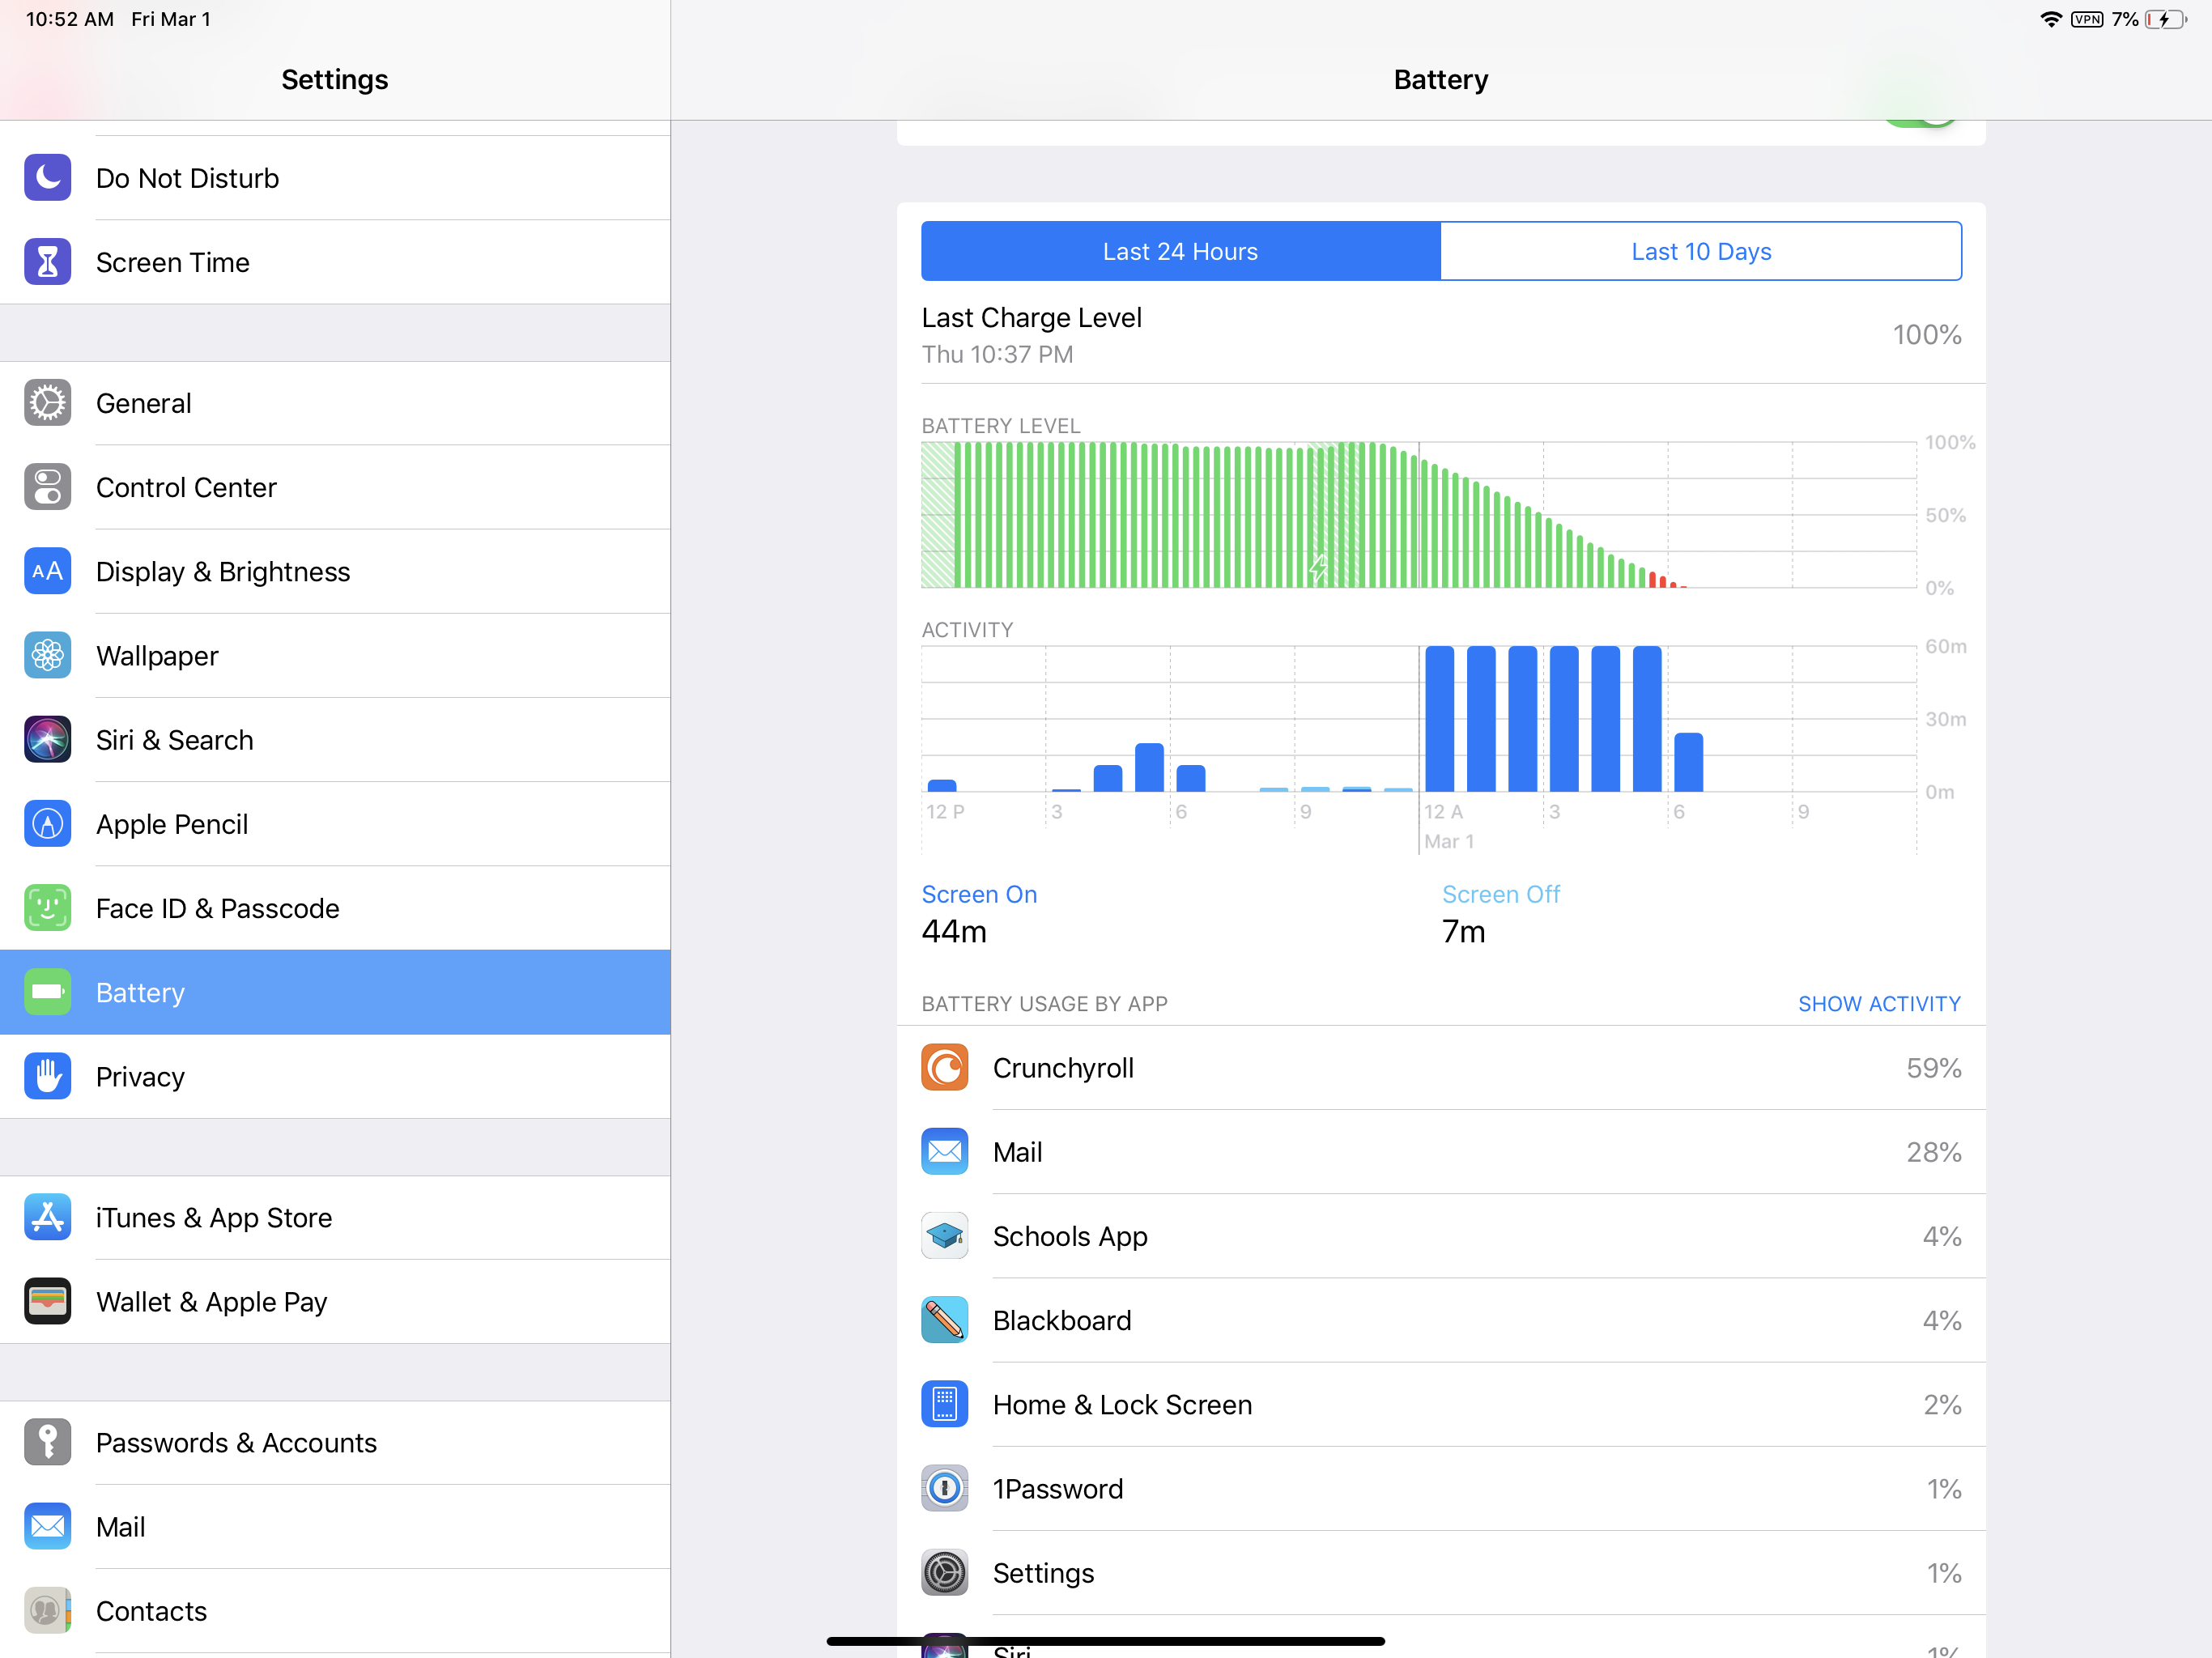Tap the Control Center icon

point(47,487)
